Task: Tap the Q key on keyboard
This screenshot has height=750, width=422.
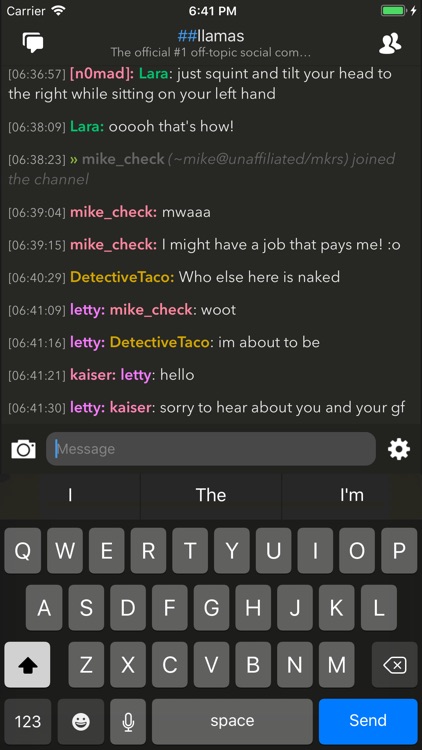Action: coord(22,551)
